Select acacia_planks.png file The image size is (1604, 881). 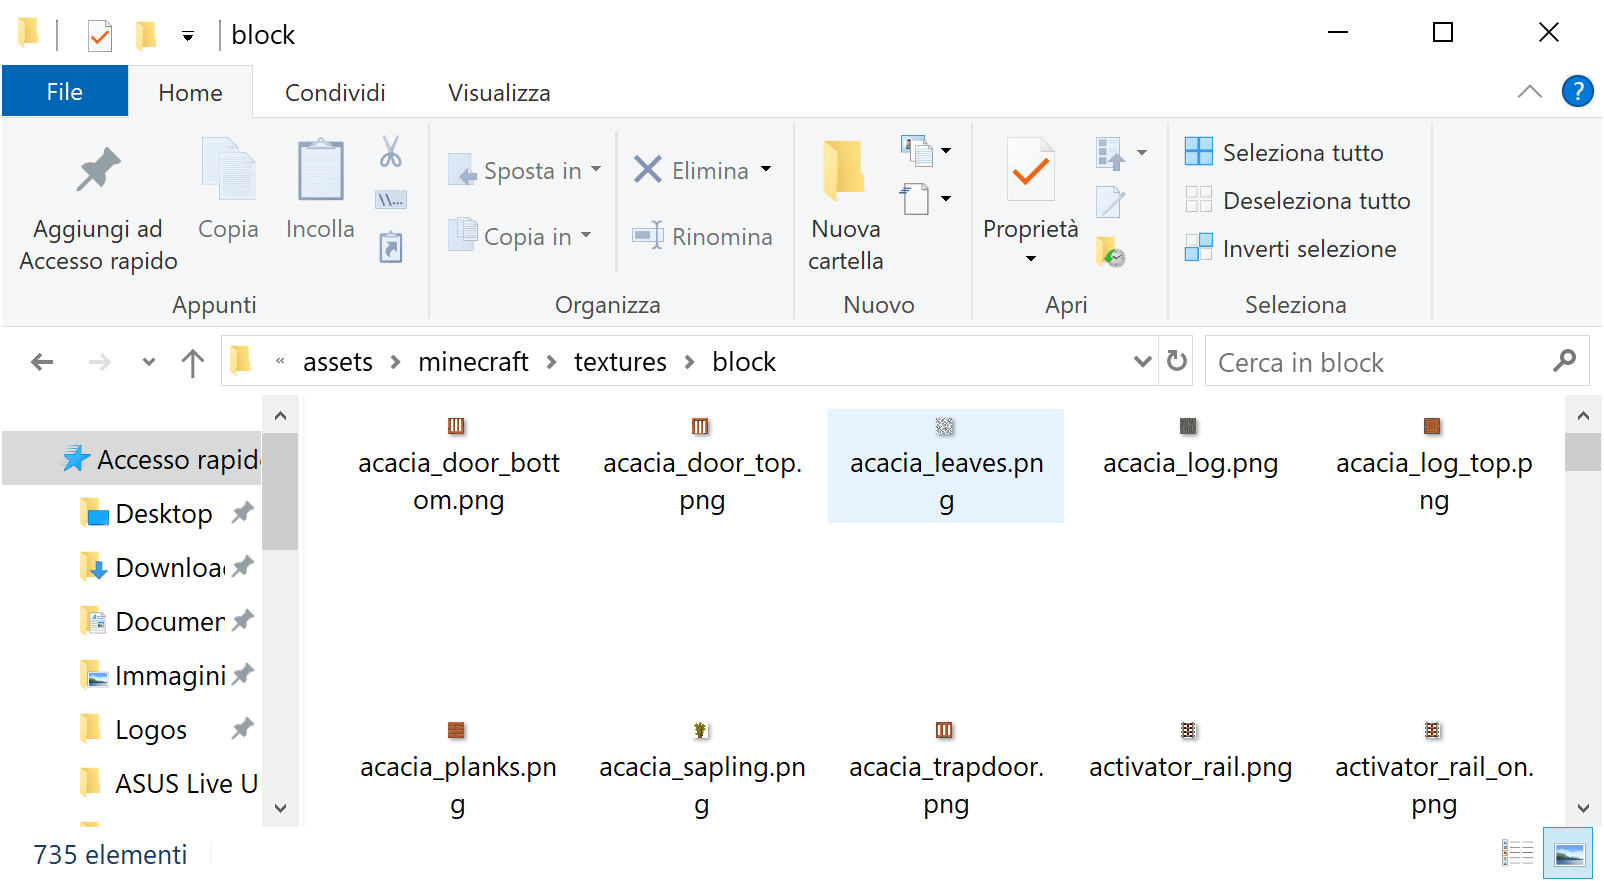pyautogui.click(x=458, y=770)
